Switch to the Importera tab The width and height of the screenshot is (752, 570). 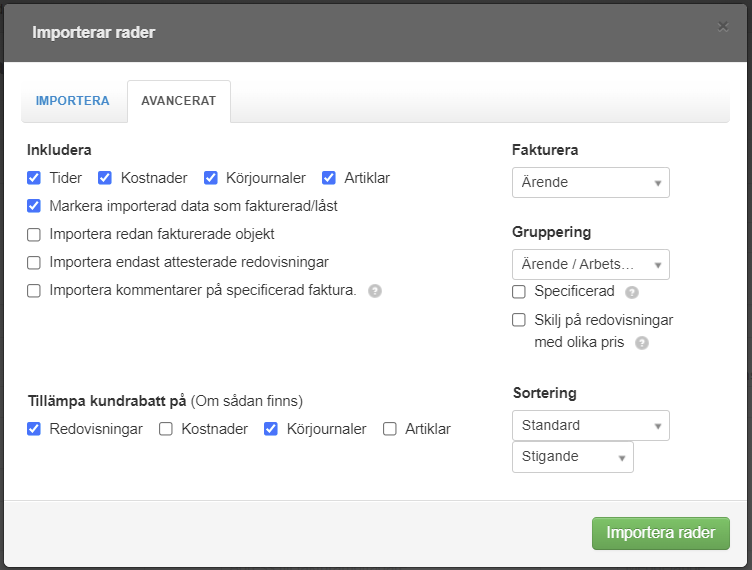tap(73, 101)
